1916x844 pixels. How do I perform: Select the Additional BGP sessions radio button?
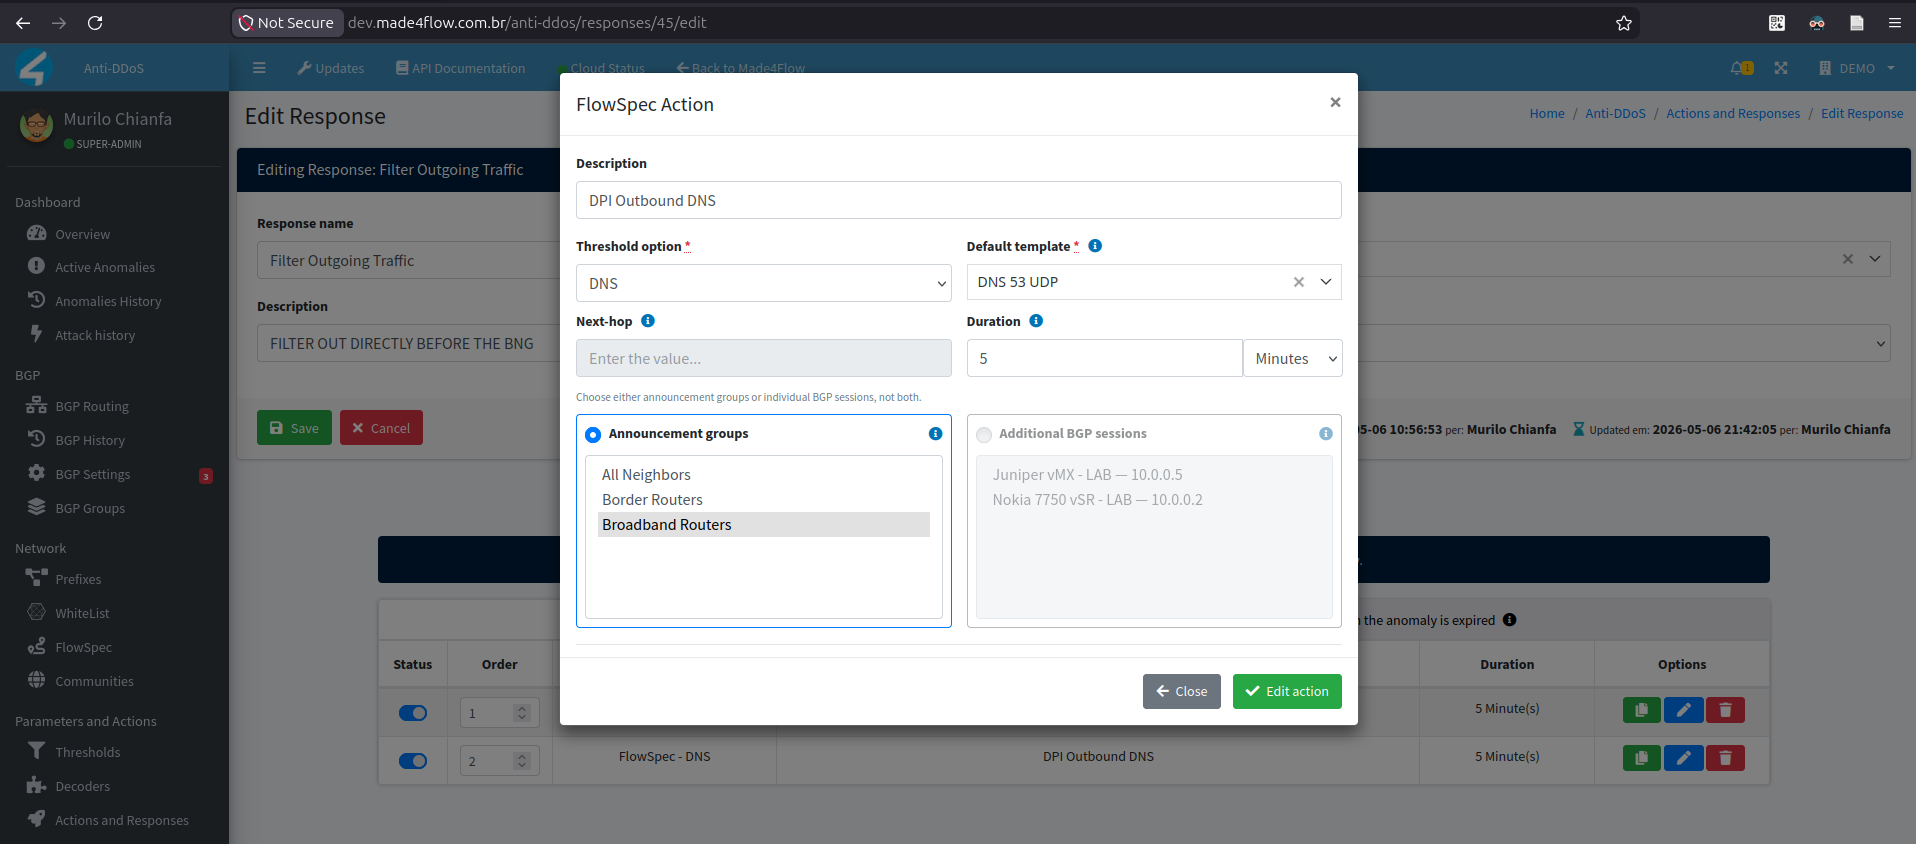(984, 435)
